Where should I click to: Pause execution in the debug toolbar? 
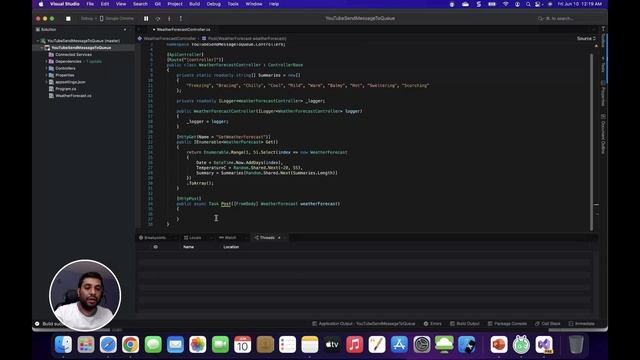[x=146, y=18]
